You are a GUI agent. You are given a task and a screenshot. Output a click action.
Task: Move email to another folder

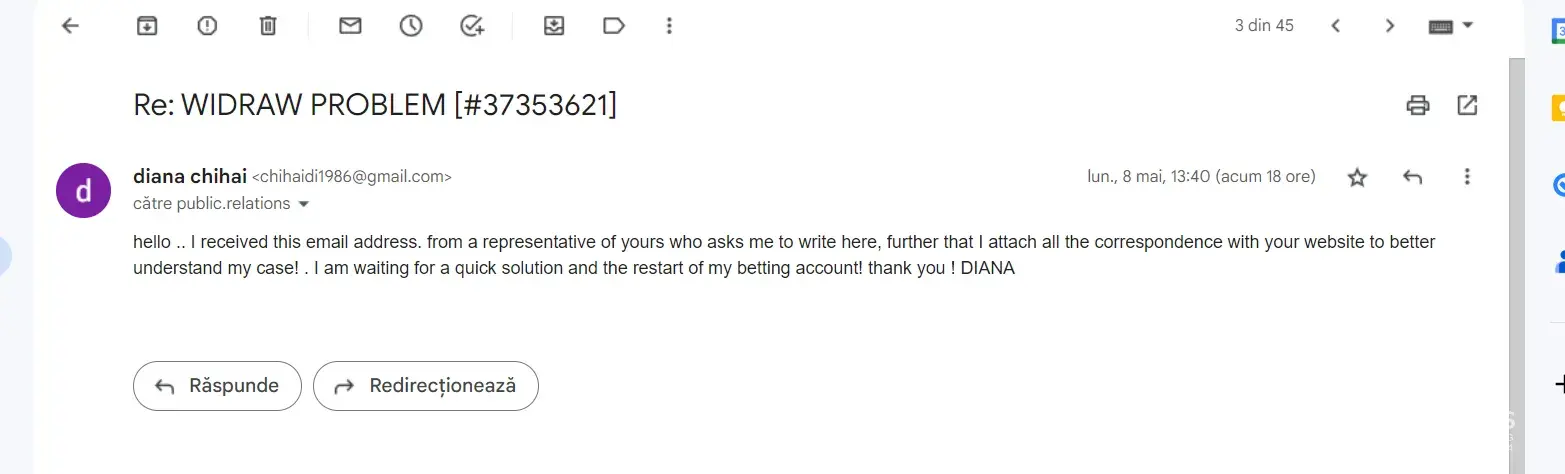554,26
